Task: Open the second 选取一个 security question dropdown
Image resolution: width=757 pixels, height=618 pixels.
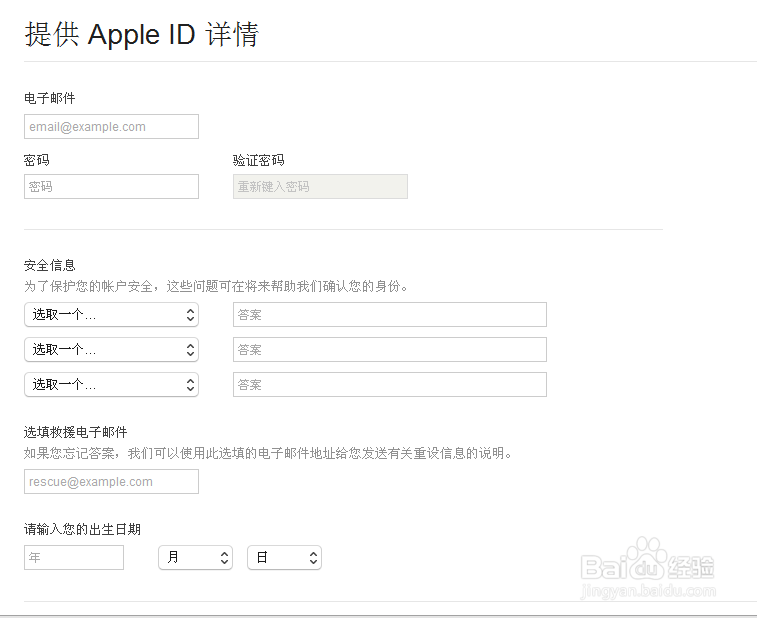Action: coord(111,350)
